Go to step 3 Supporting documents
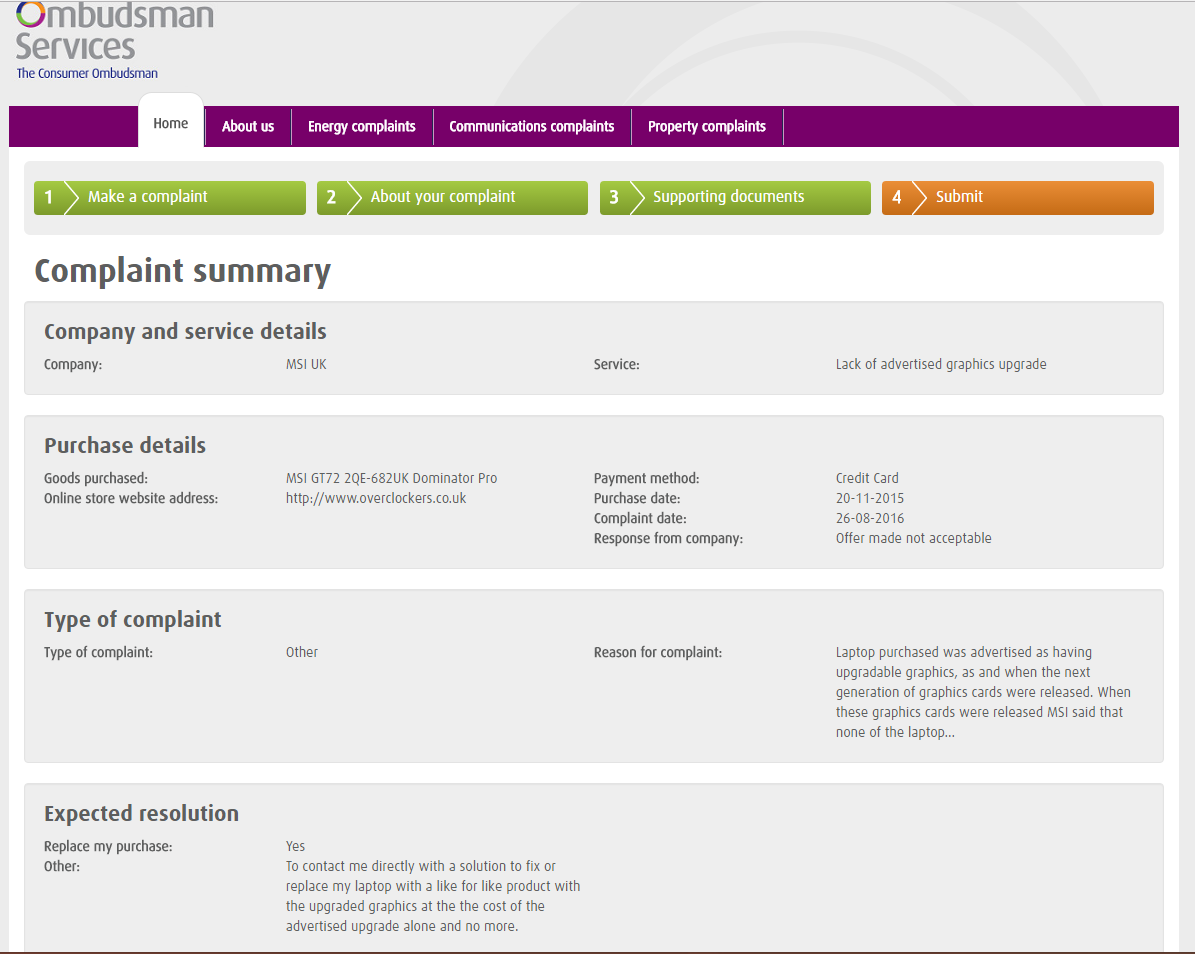Screen dimensions: 1195x954 click(x=735, y=197)
